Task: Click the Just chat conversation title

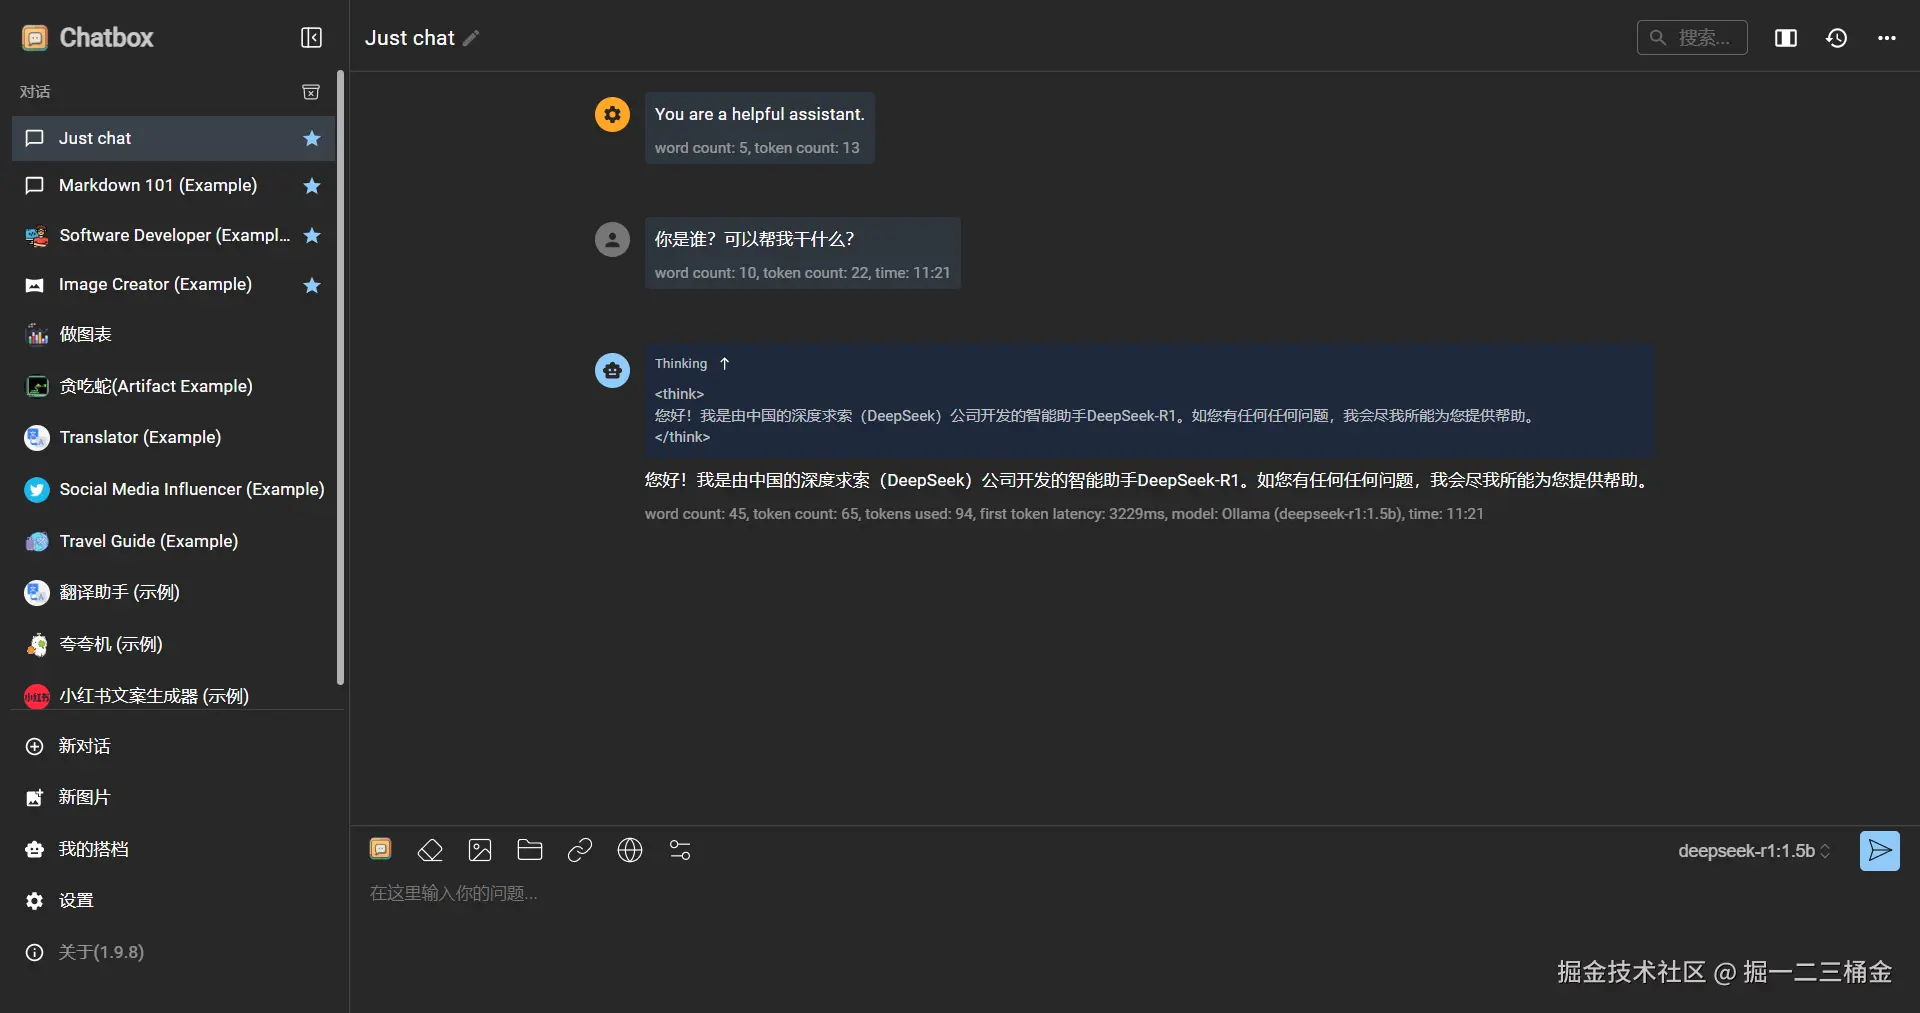Action: tap(410, 38)
